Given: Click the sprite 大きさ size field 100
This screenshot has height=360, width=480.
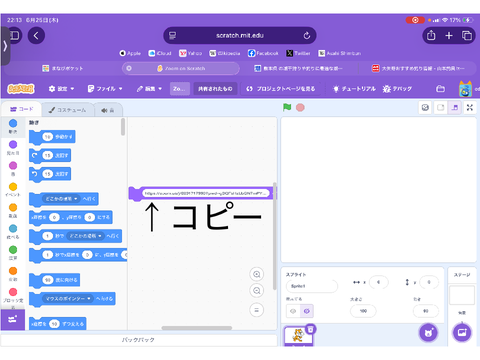Looking at the screenshot, I should pyautogui.click(x=363, y=311).
